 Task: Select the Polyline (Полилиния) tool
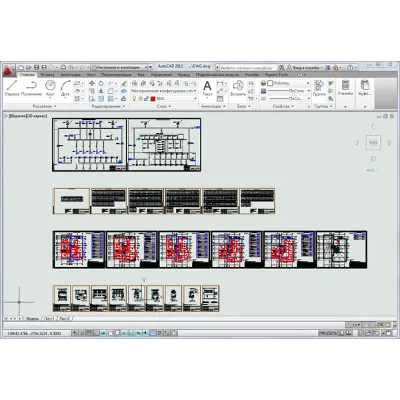(31, 88)
